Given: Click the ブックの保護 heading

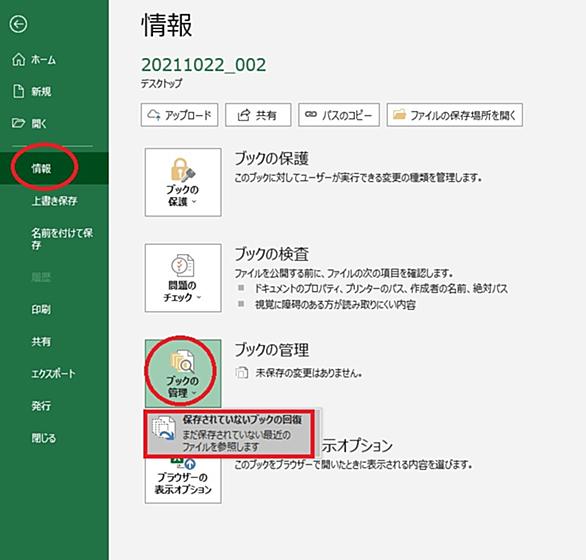Looking at the screenshot, I should tap(272, 159).
